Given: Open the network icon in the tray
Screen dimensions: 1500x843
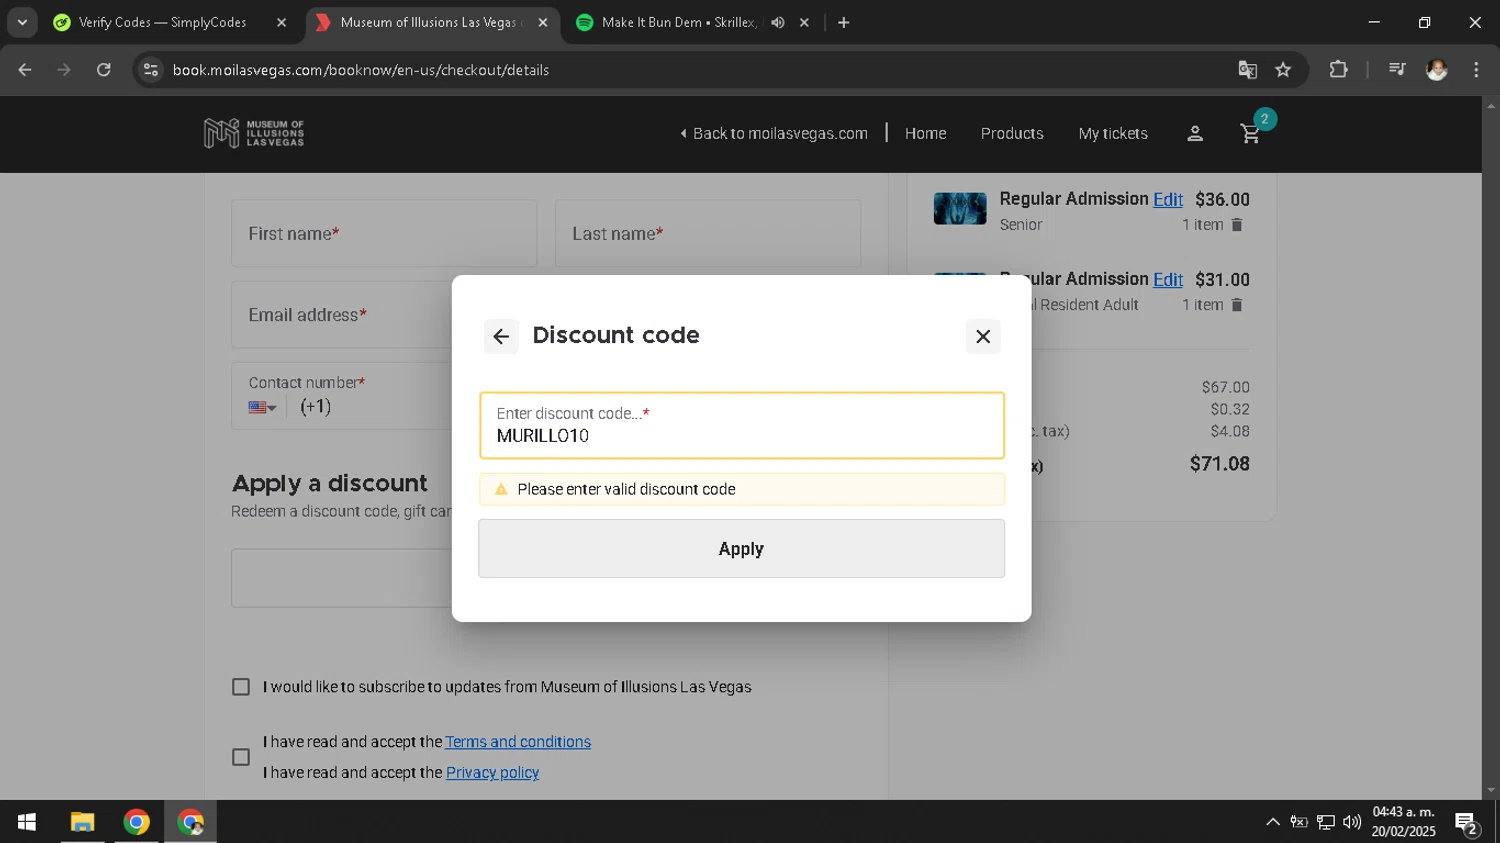Looking at the screenshot, I should 1326,822.
